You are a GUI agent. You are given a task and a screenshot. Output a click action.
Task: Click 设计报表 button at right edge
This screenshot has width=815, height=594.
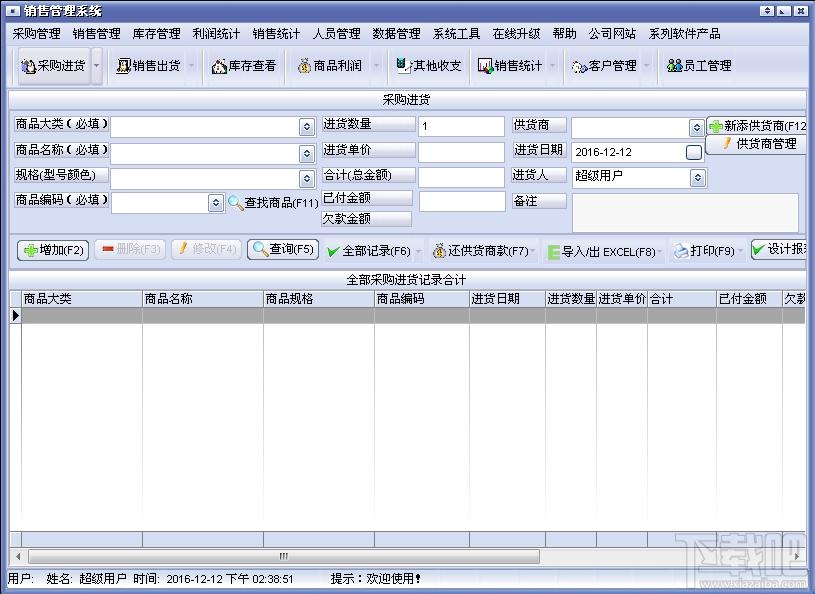tap(779, 250)
